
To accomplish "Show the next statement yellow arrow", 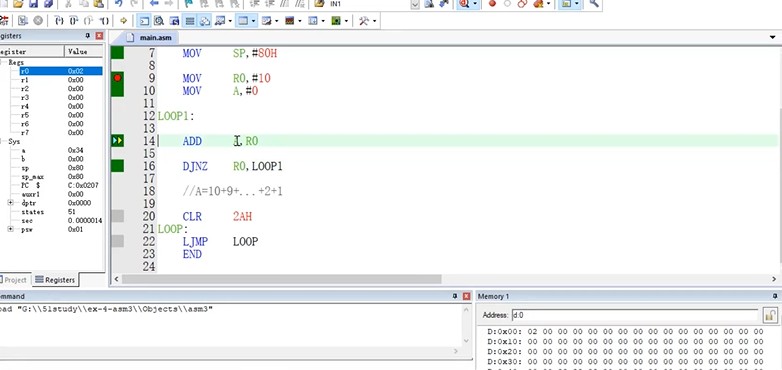I will click(123, 20).
